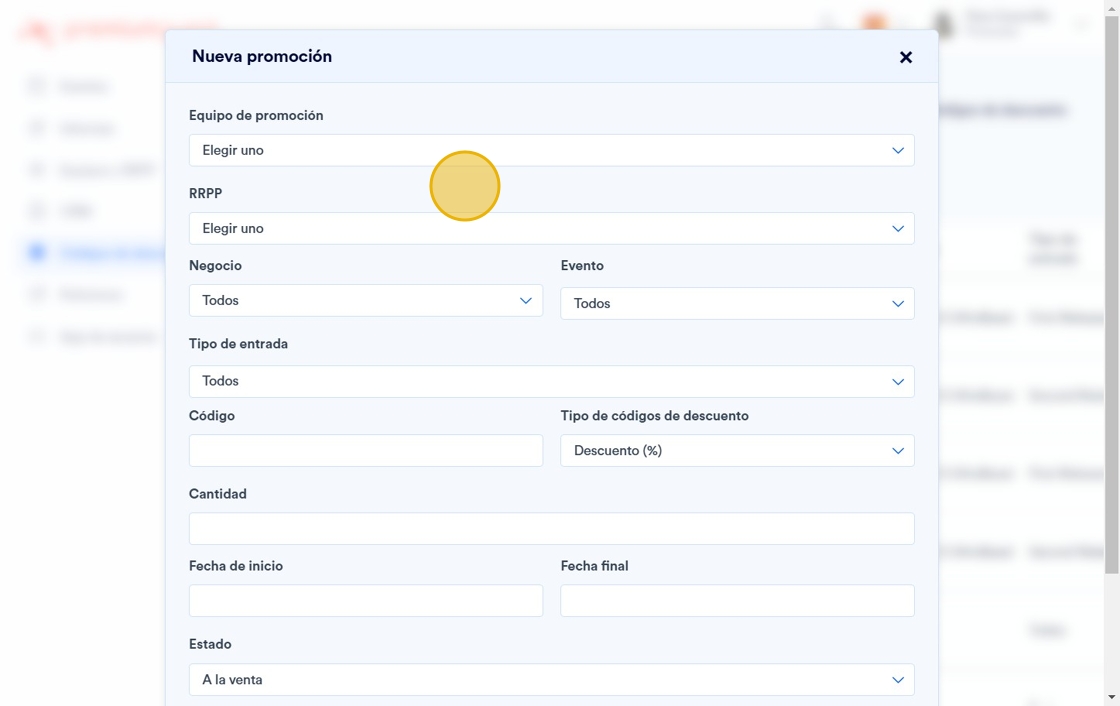
Task: Click the Código text field
Action: 365,450
